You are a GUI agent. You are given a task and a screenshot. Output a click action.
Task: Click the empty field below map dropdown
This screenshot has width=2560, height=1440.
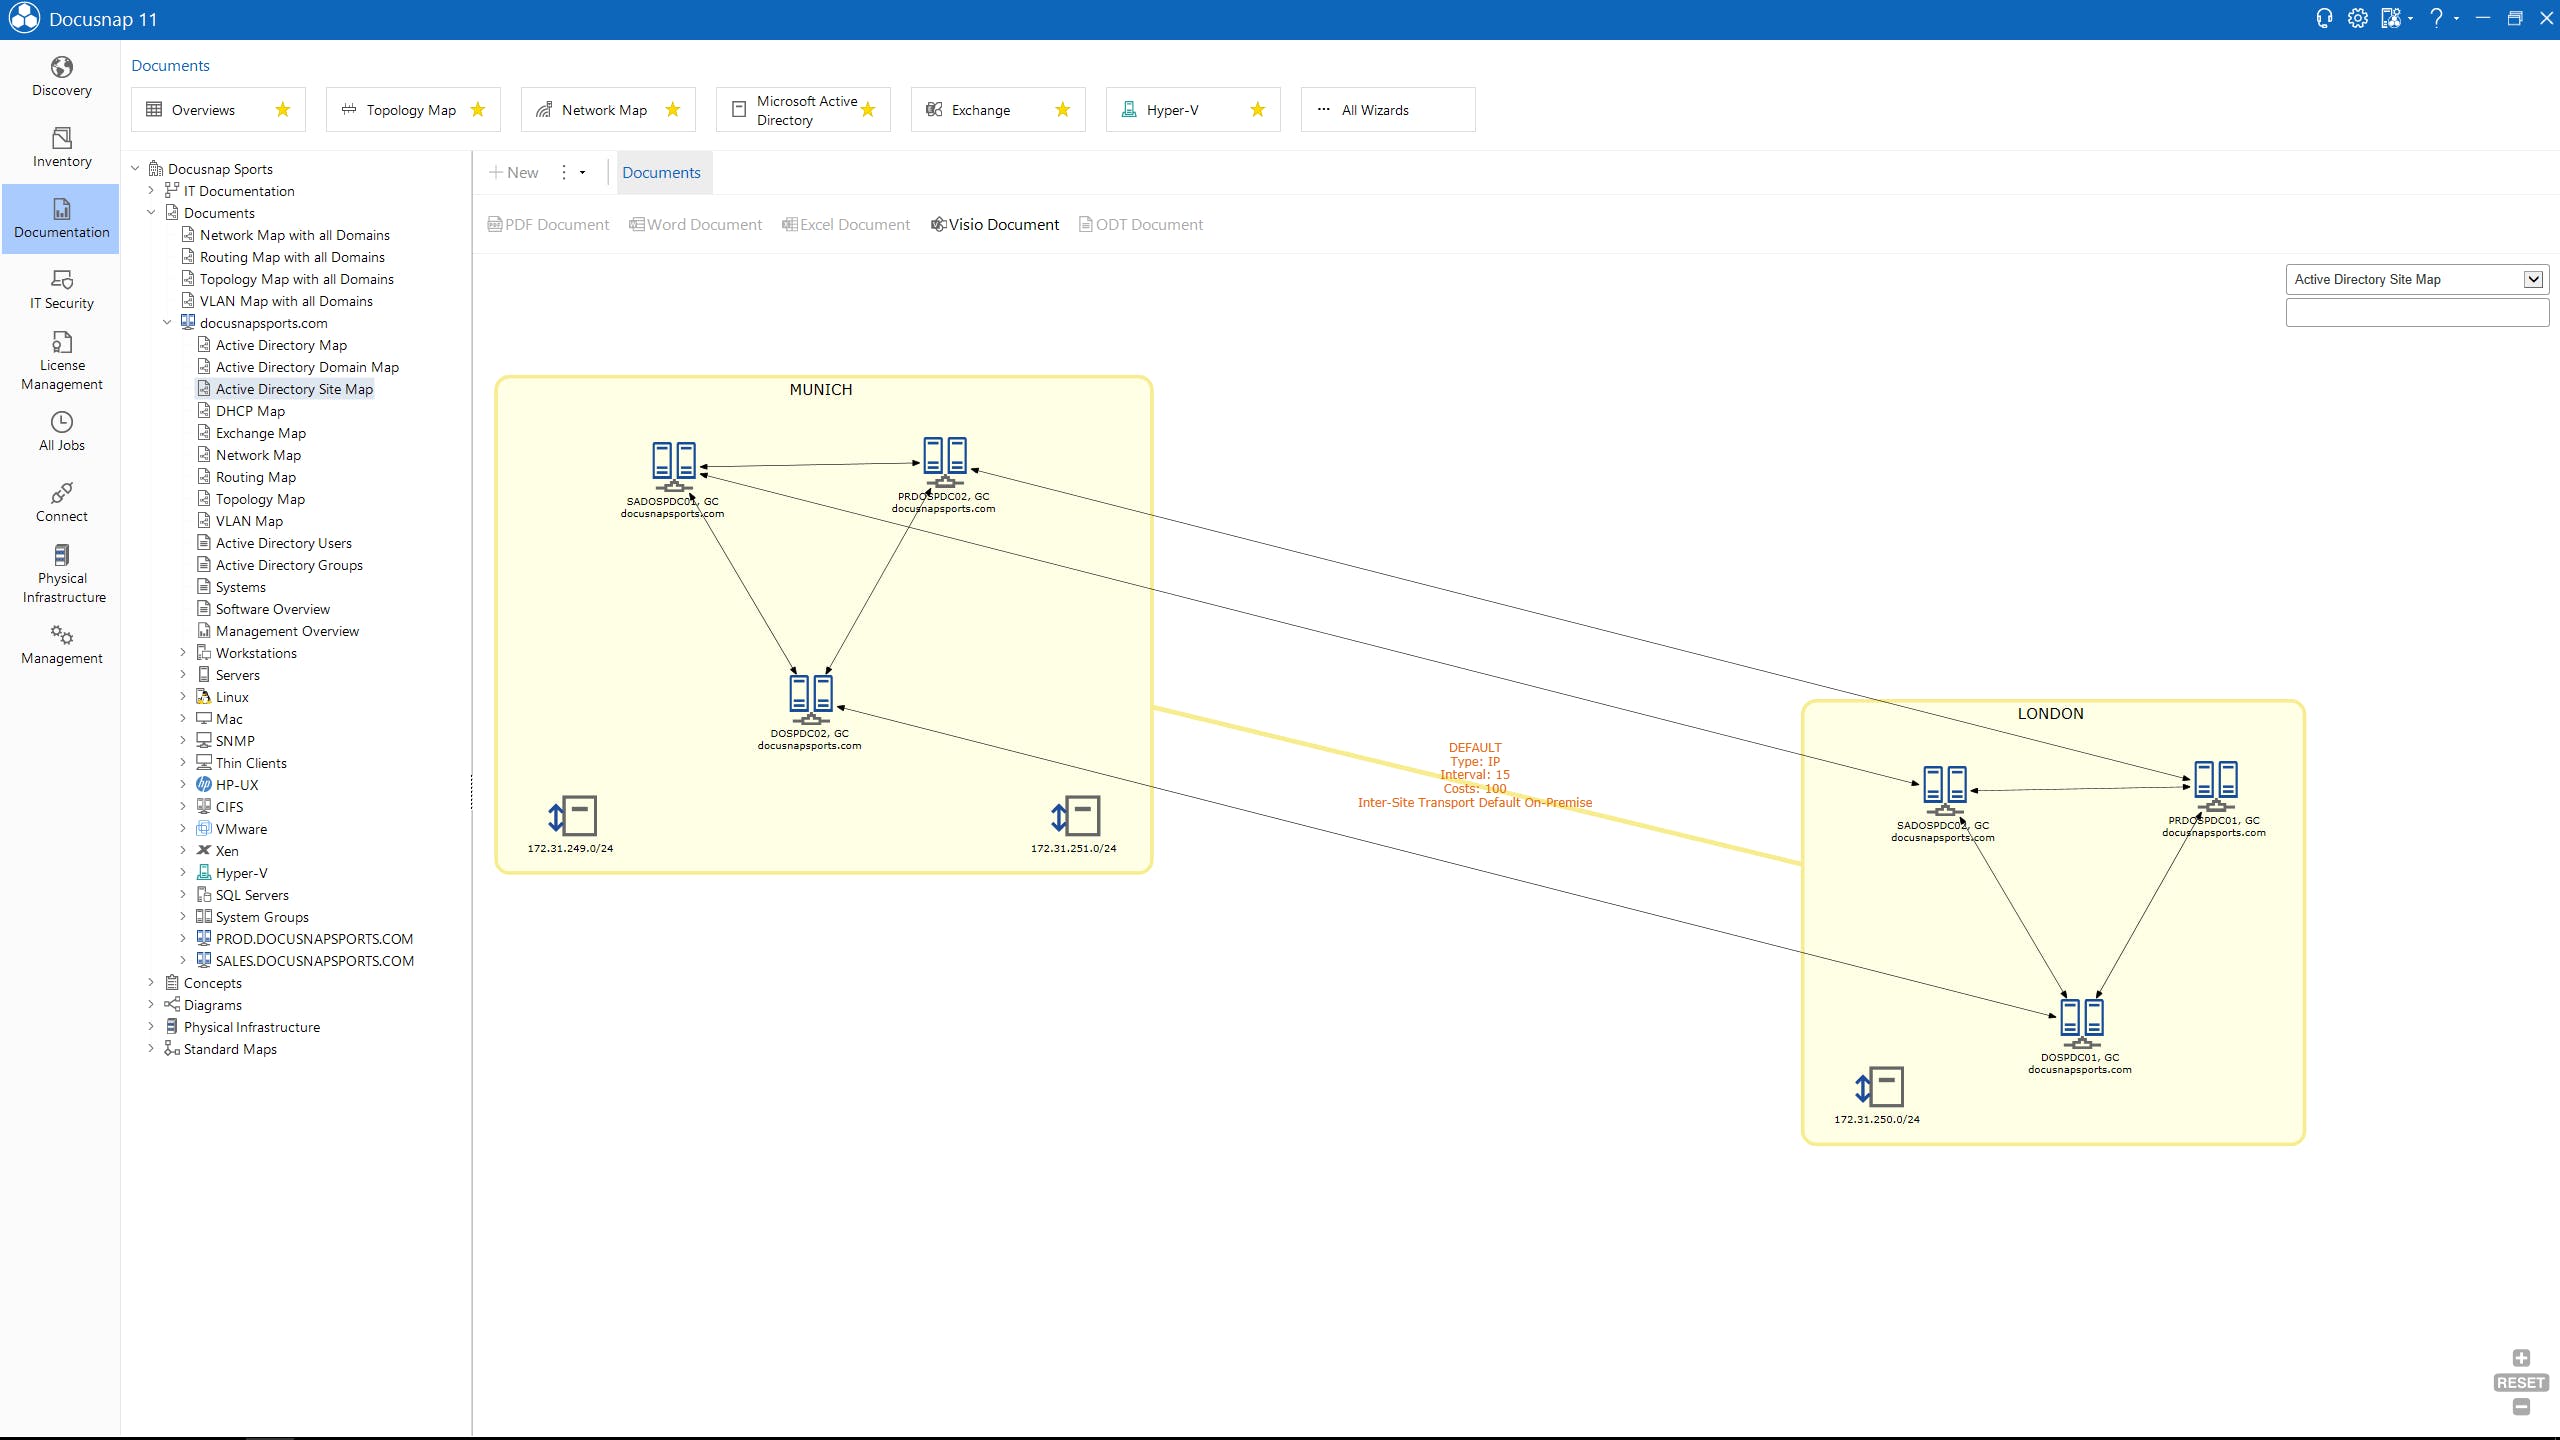pos(2416,313)
